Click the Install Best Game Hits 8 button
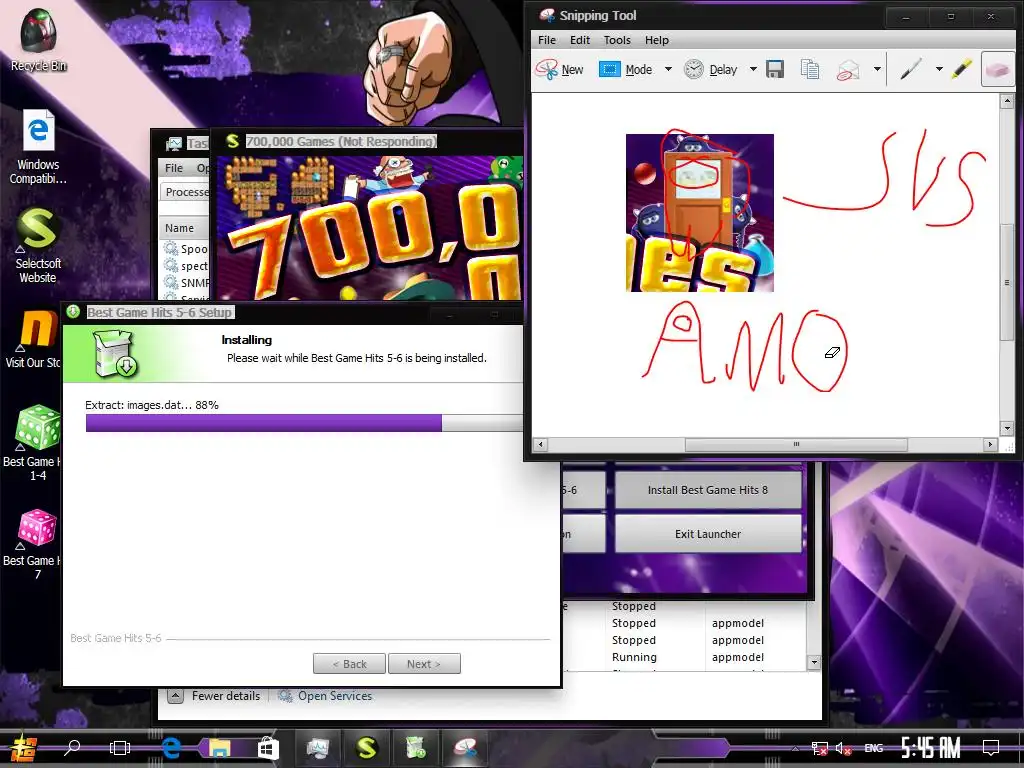 click(x=708, y=490)
